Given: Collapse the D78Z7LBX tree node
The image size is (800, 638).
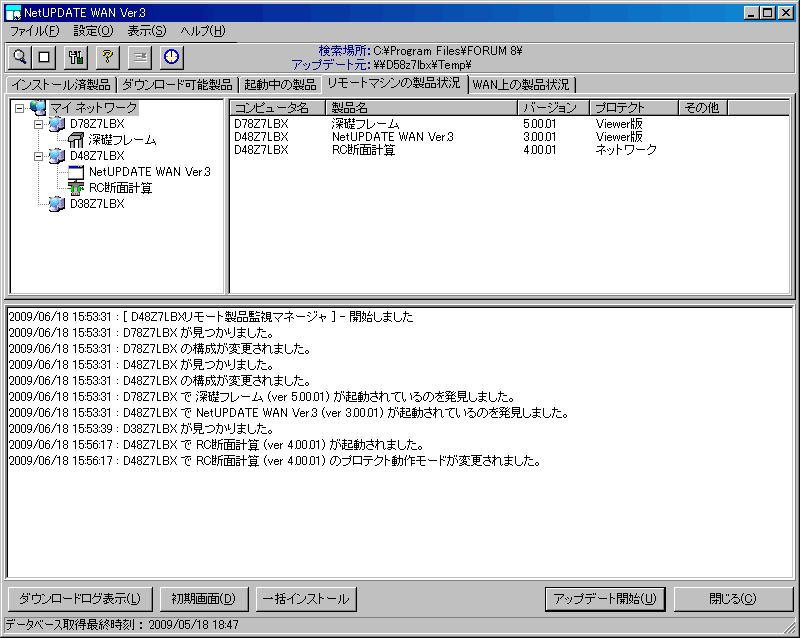Looking at the screenshot, I should [x=38, y=124].
